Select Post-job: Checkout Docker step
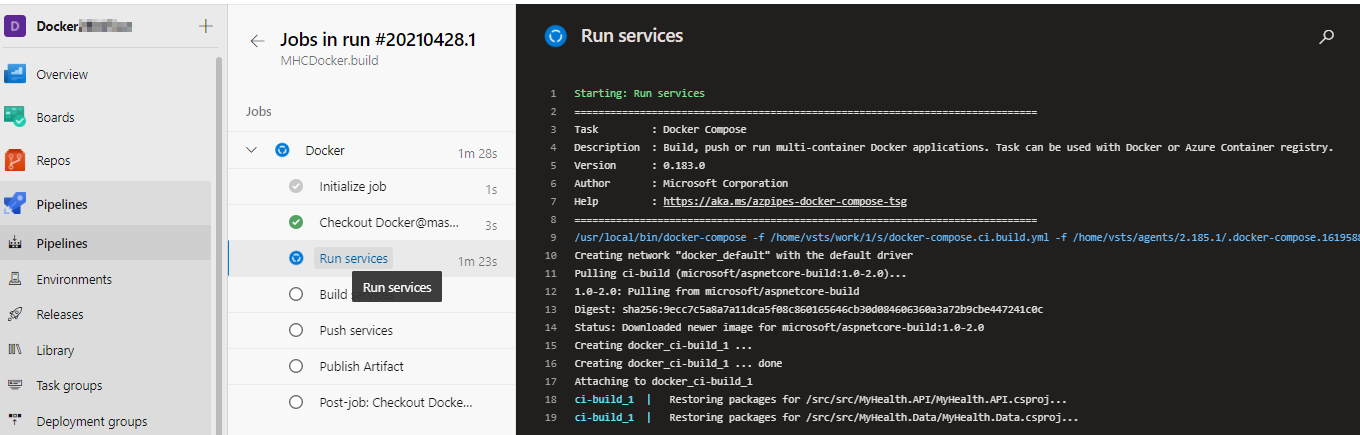The width and height of the screenshot is (1360, 435). 372,402
